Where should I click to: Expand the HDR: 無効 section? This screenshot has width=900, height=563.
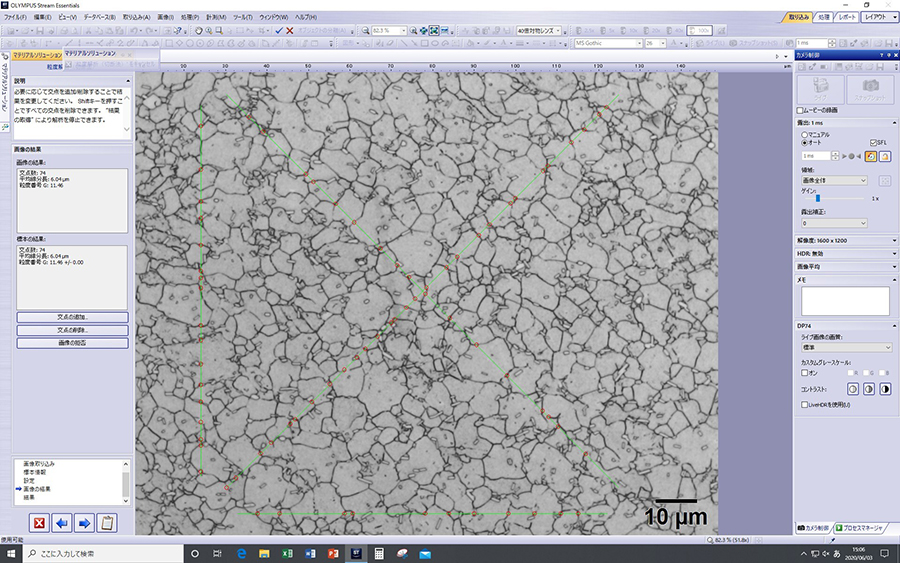pyautogui.click(x=845, y=253)
